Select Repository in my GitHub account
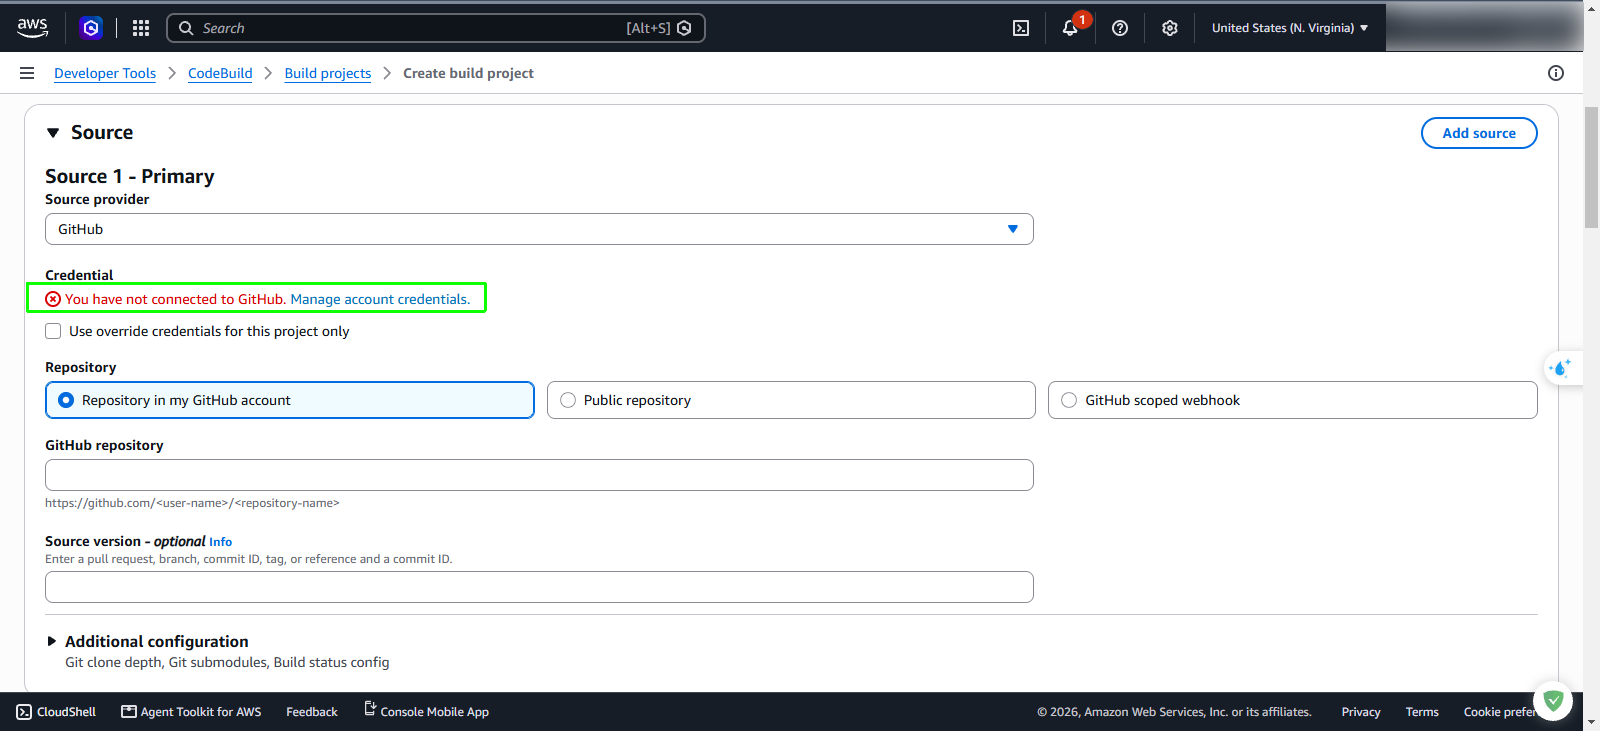 click(x=290, y=400)
